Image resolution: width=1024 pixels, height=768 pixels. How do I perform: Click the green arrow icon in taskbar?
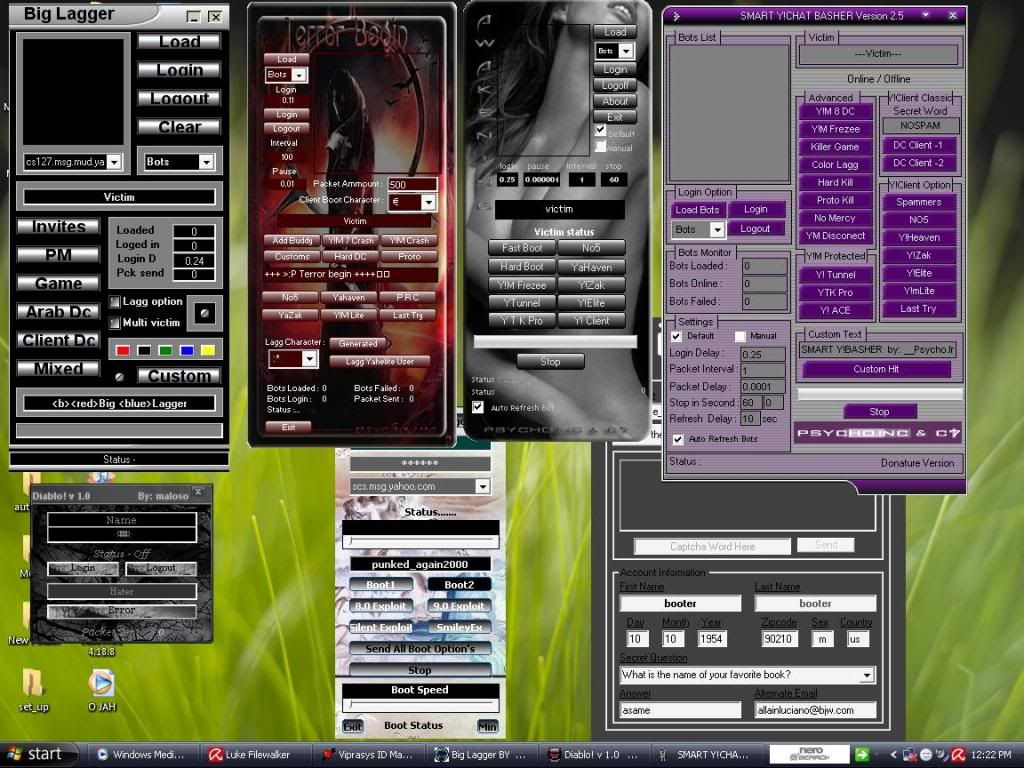pos(862,754)
